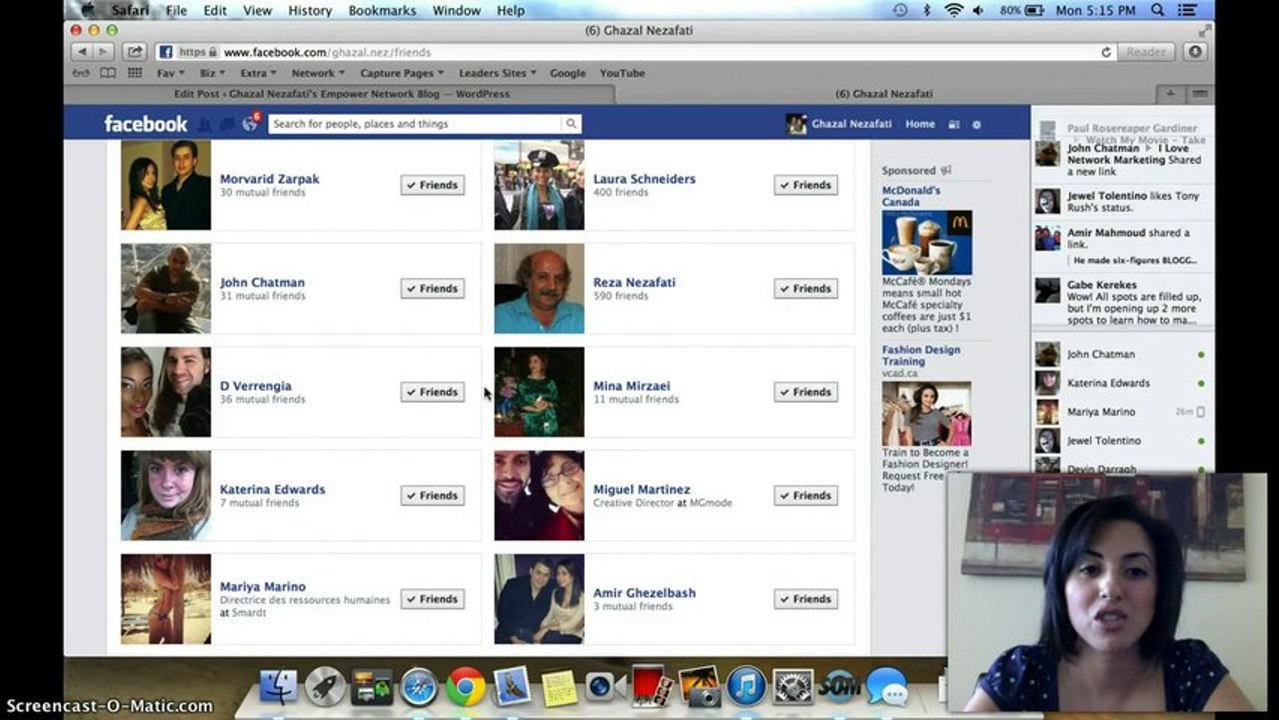Click Safari Reader button
1279x720 pixels.
click(1146, 52)
